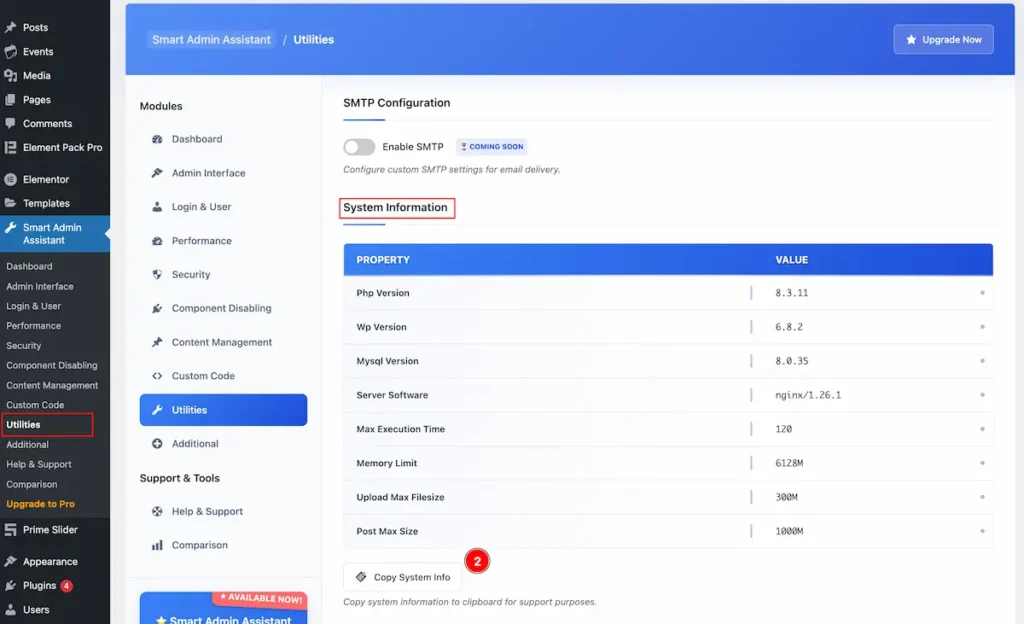Open Component Disabling in WordPress submenu
1024x624 pixels.
pos(52,366)
